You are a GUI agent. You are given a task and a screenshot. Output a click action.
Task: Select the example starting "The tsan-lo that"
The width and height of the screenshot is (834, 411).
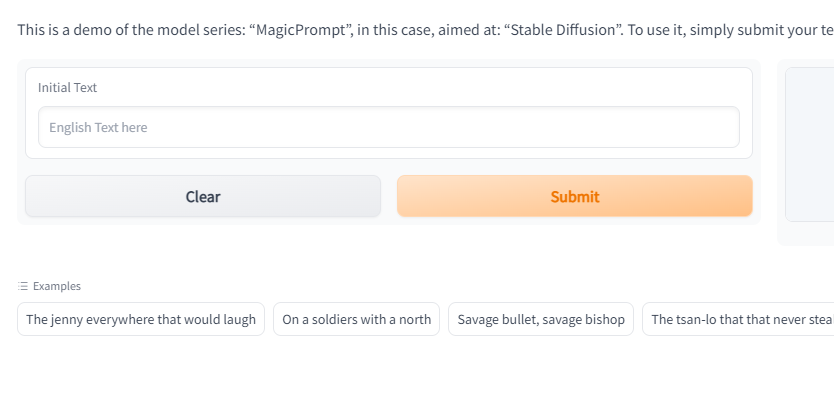tap(738, 320)
